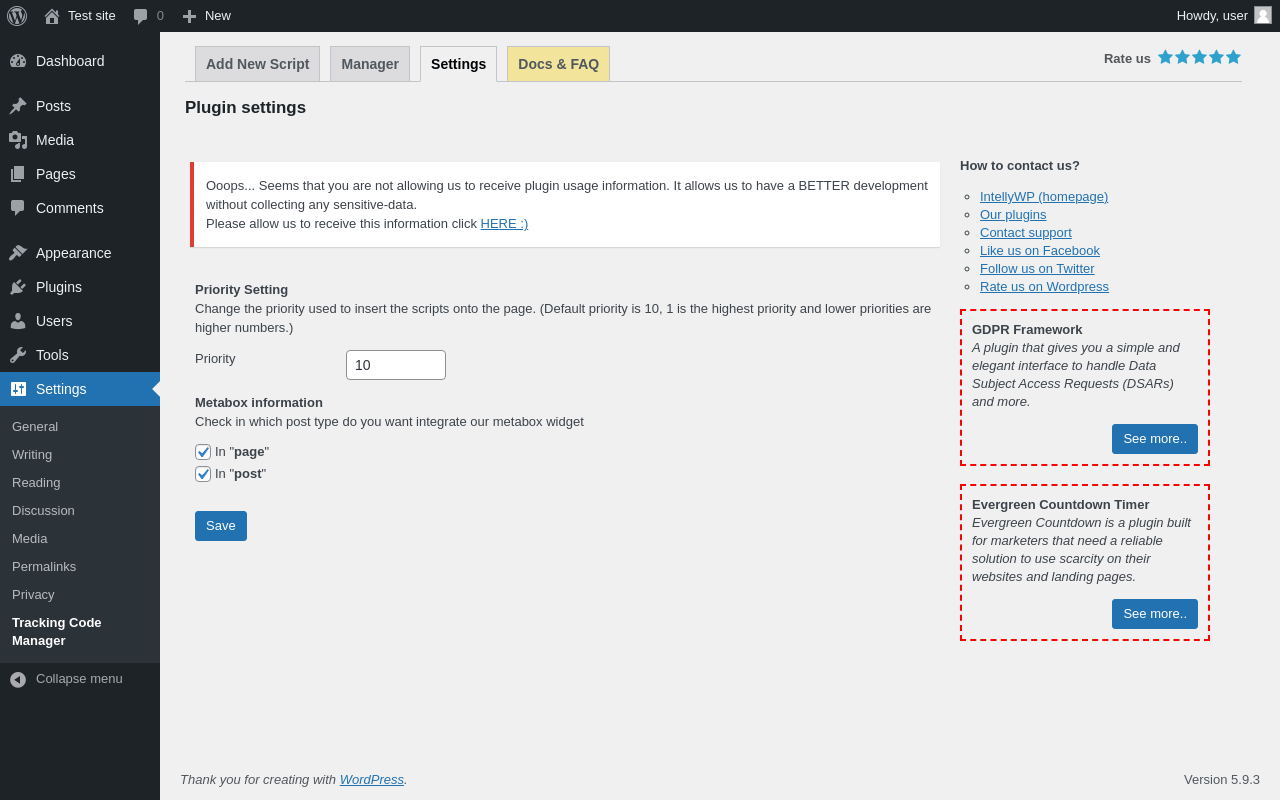The width and height of the screenshot is (1280, 800).
Task: Click the Save button
Action: coord(221,526)
